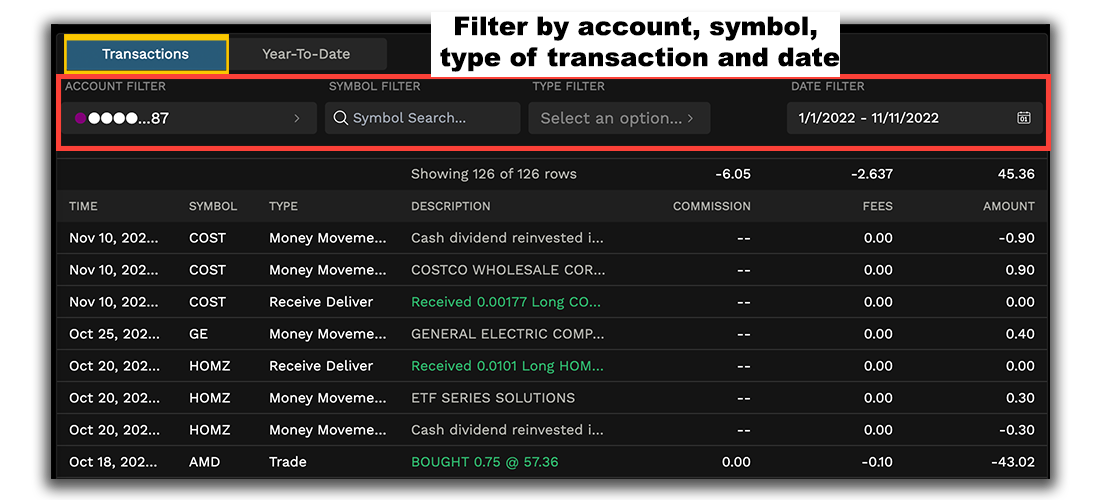
Task: Click the magnifier icon in Symbol Search
Action: [x=340, y=118]
